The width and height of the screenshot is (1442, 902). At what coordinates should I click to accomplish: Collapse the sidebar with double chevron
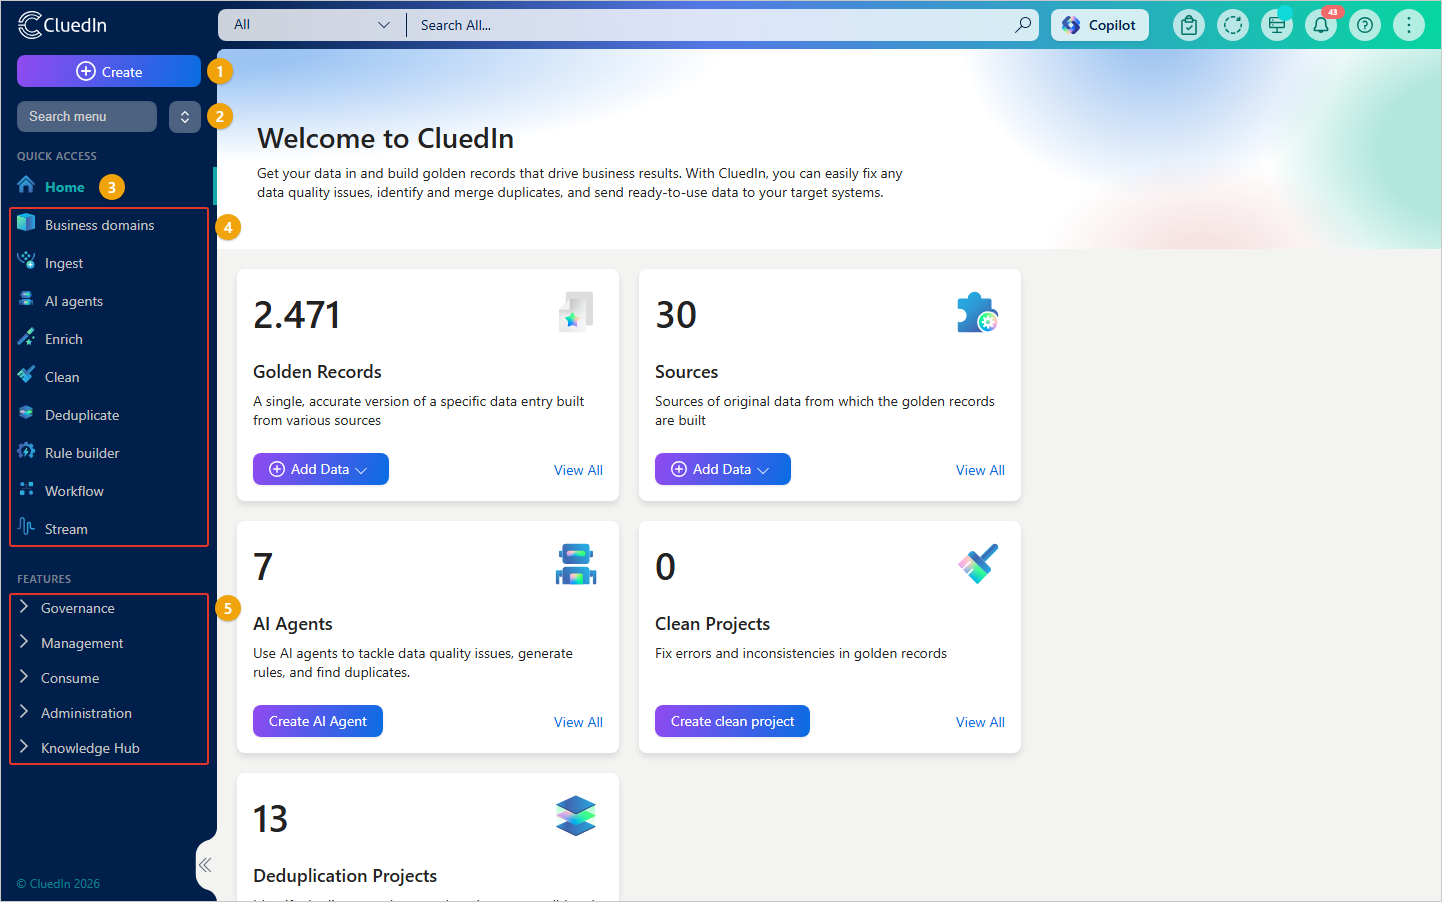click(x=205, y=865)
